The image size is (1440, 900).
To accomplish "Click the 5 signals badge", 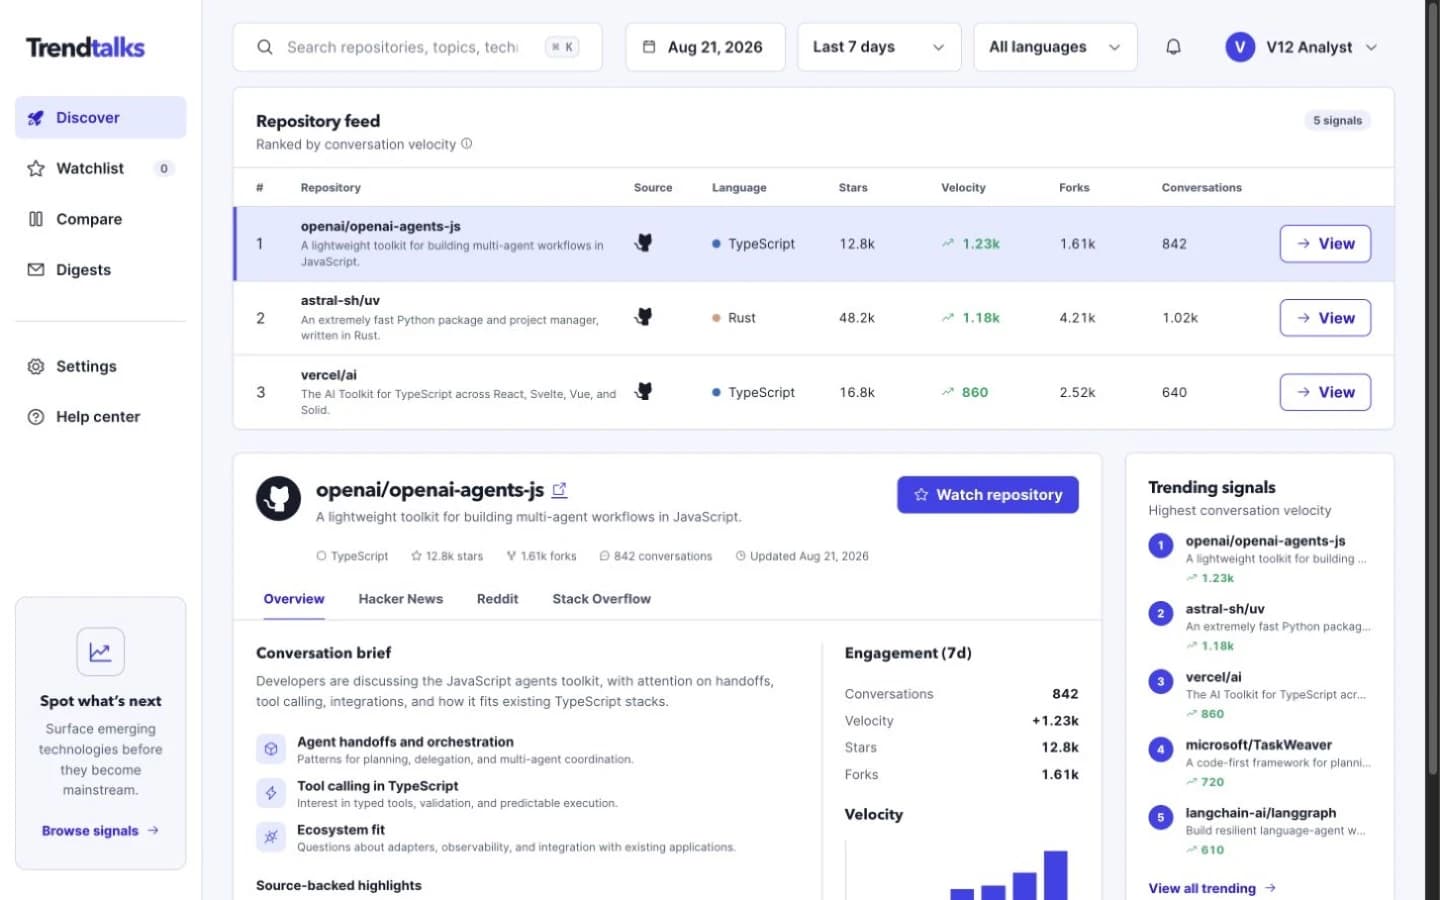I will 1337,120.
